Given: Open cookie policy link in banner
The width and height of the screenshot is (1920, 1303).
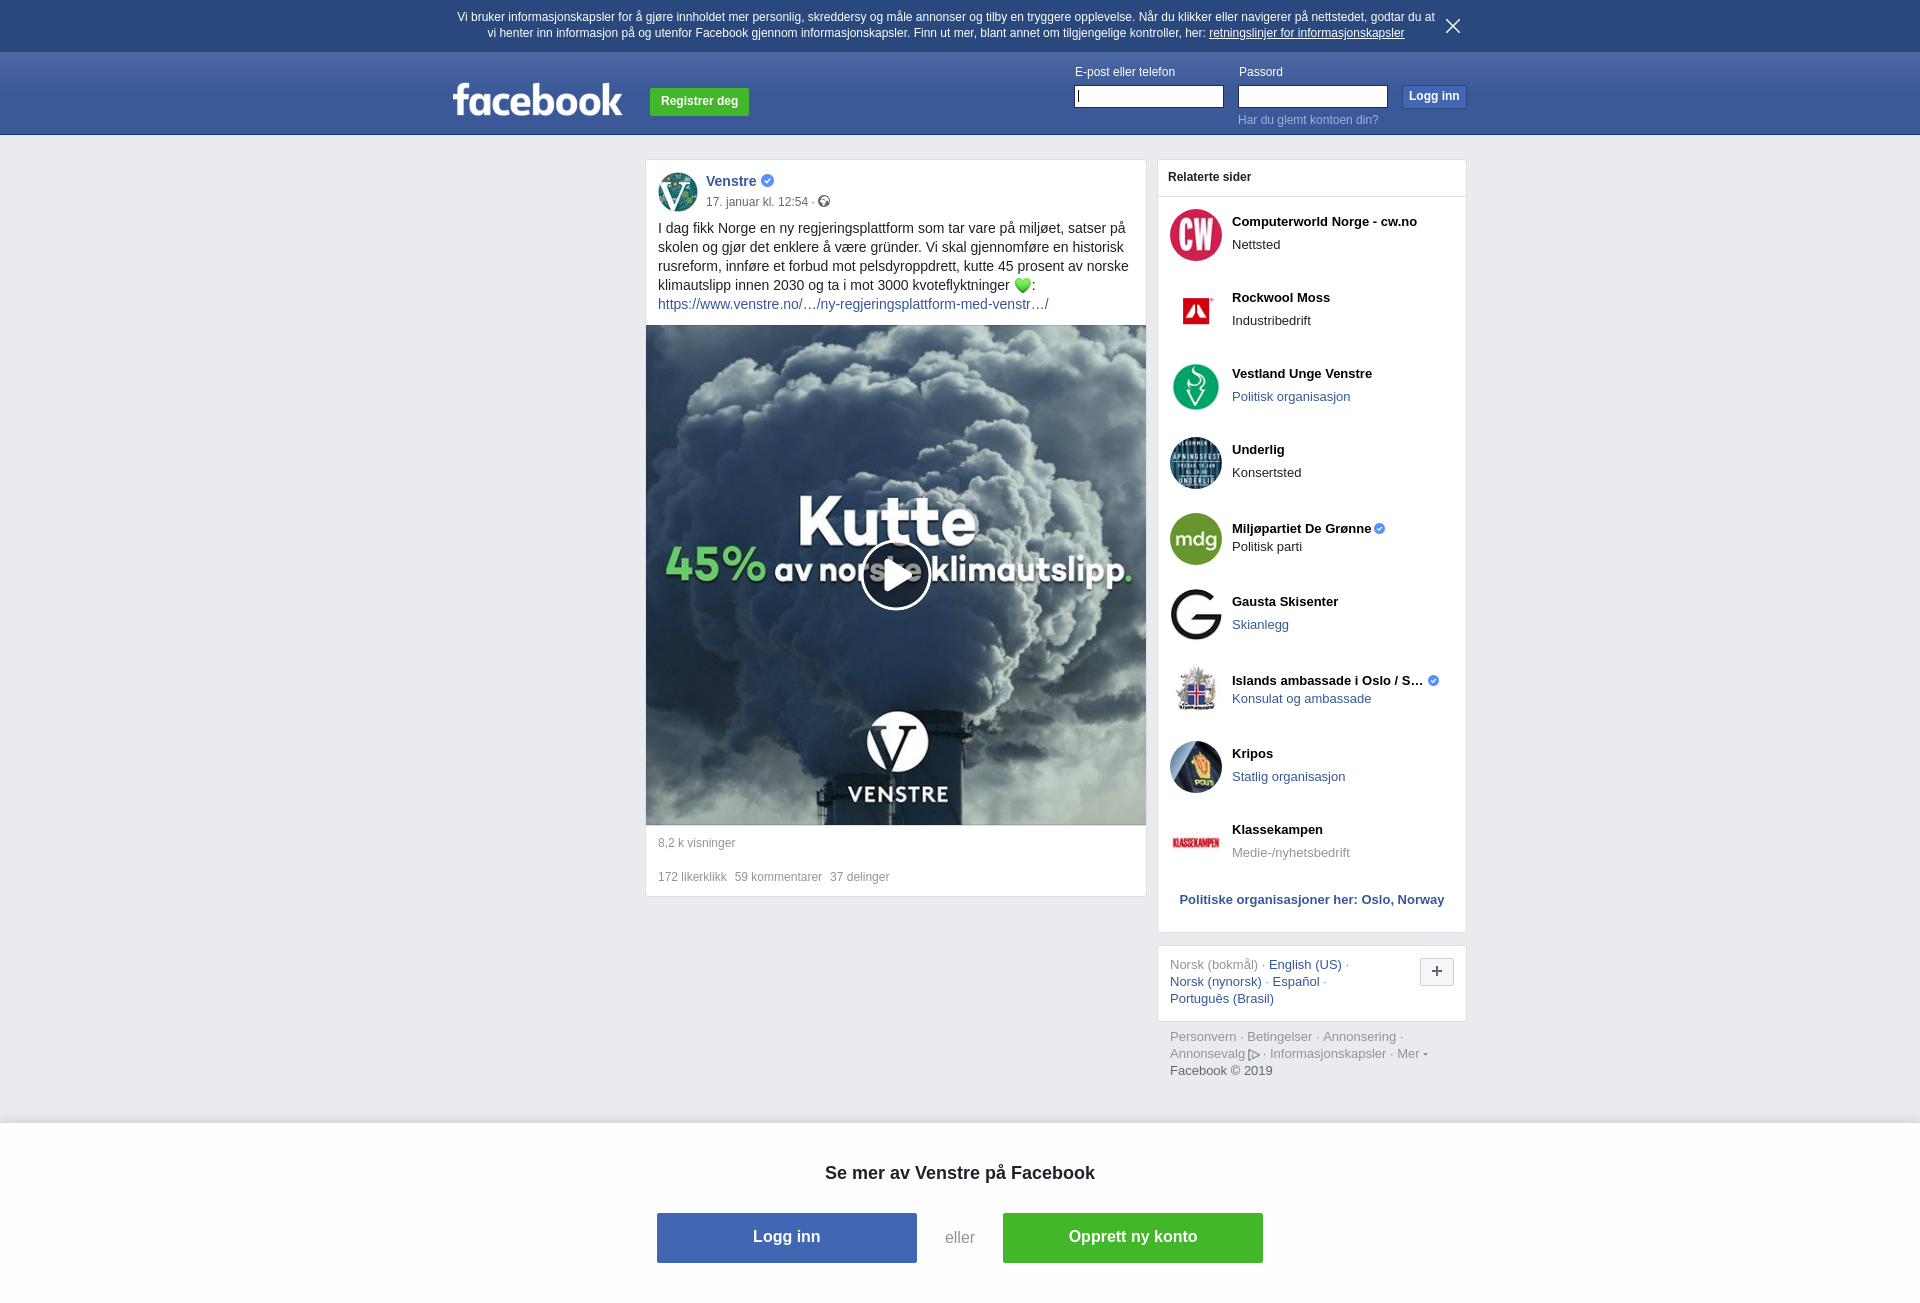Looking at the screenshot, I should (x=1306, y=33).
